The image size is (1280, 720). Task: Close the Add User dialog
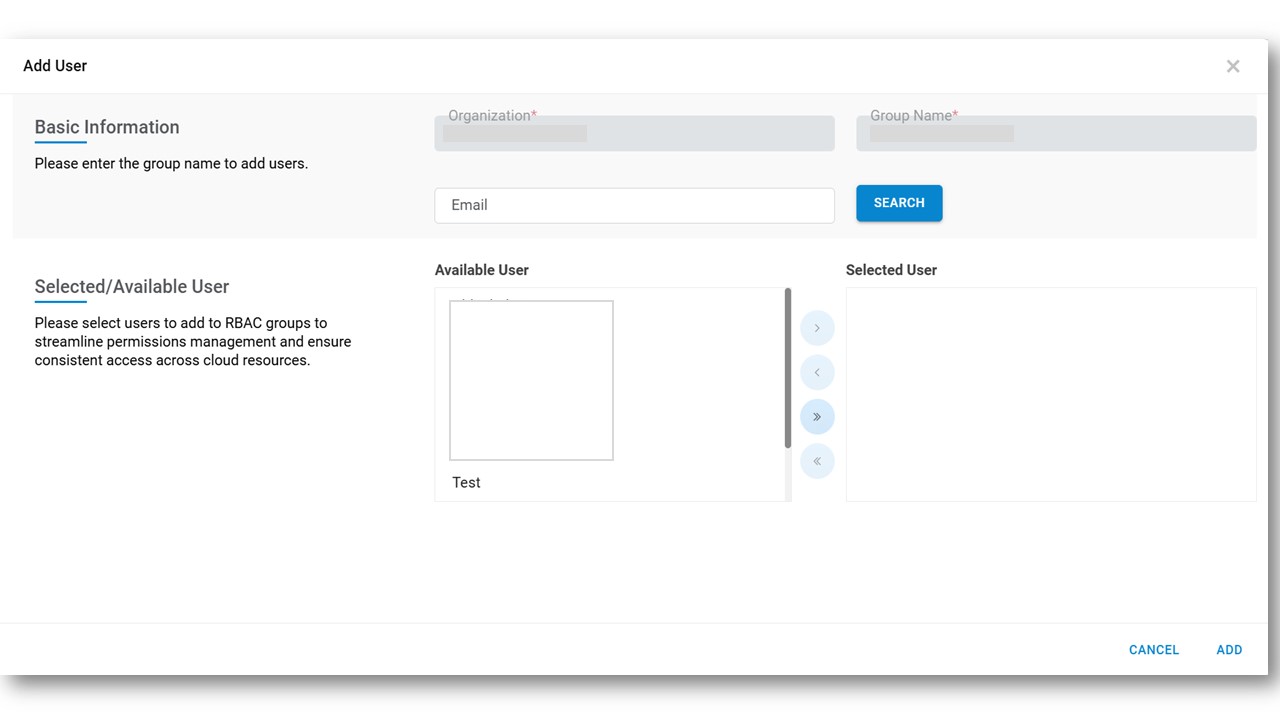click(x=1233, y=66)
